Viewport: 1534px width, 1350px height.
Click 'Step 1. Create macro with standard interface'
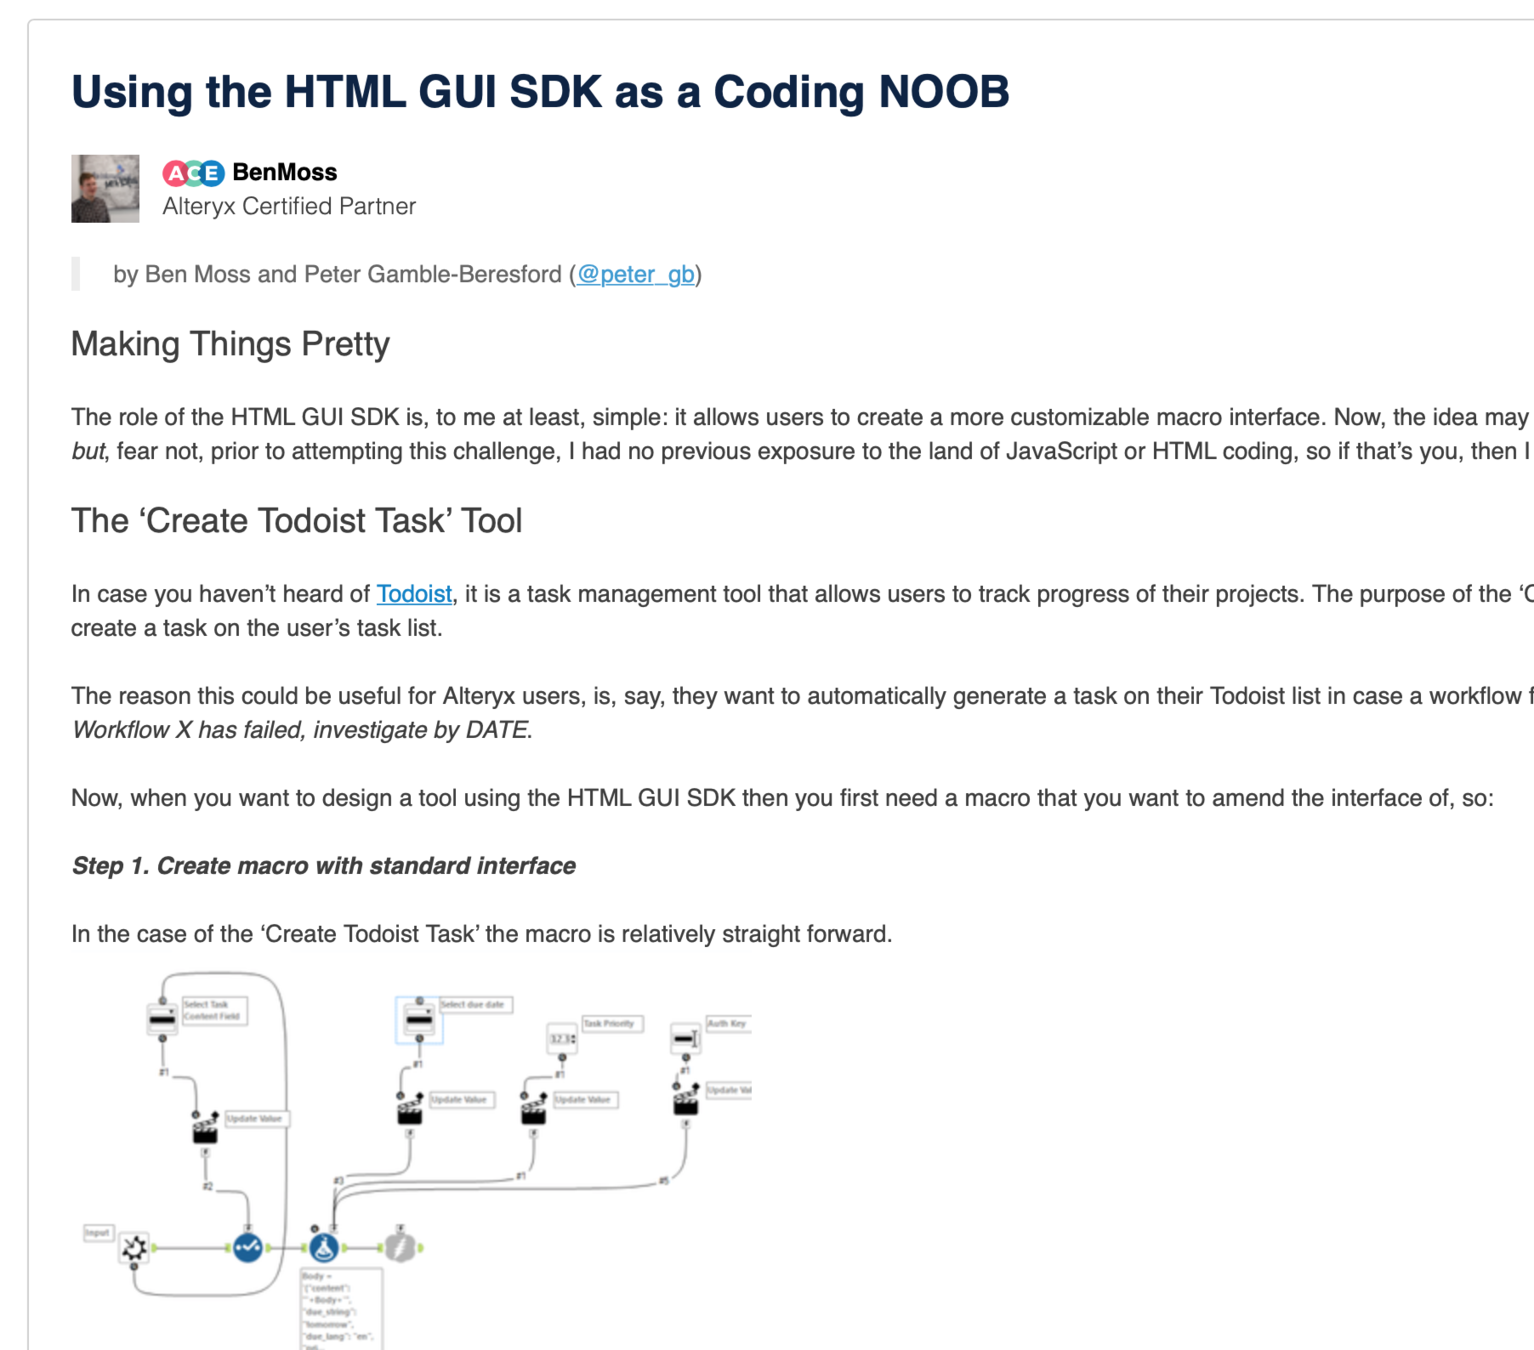(323, 866)
